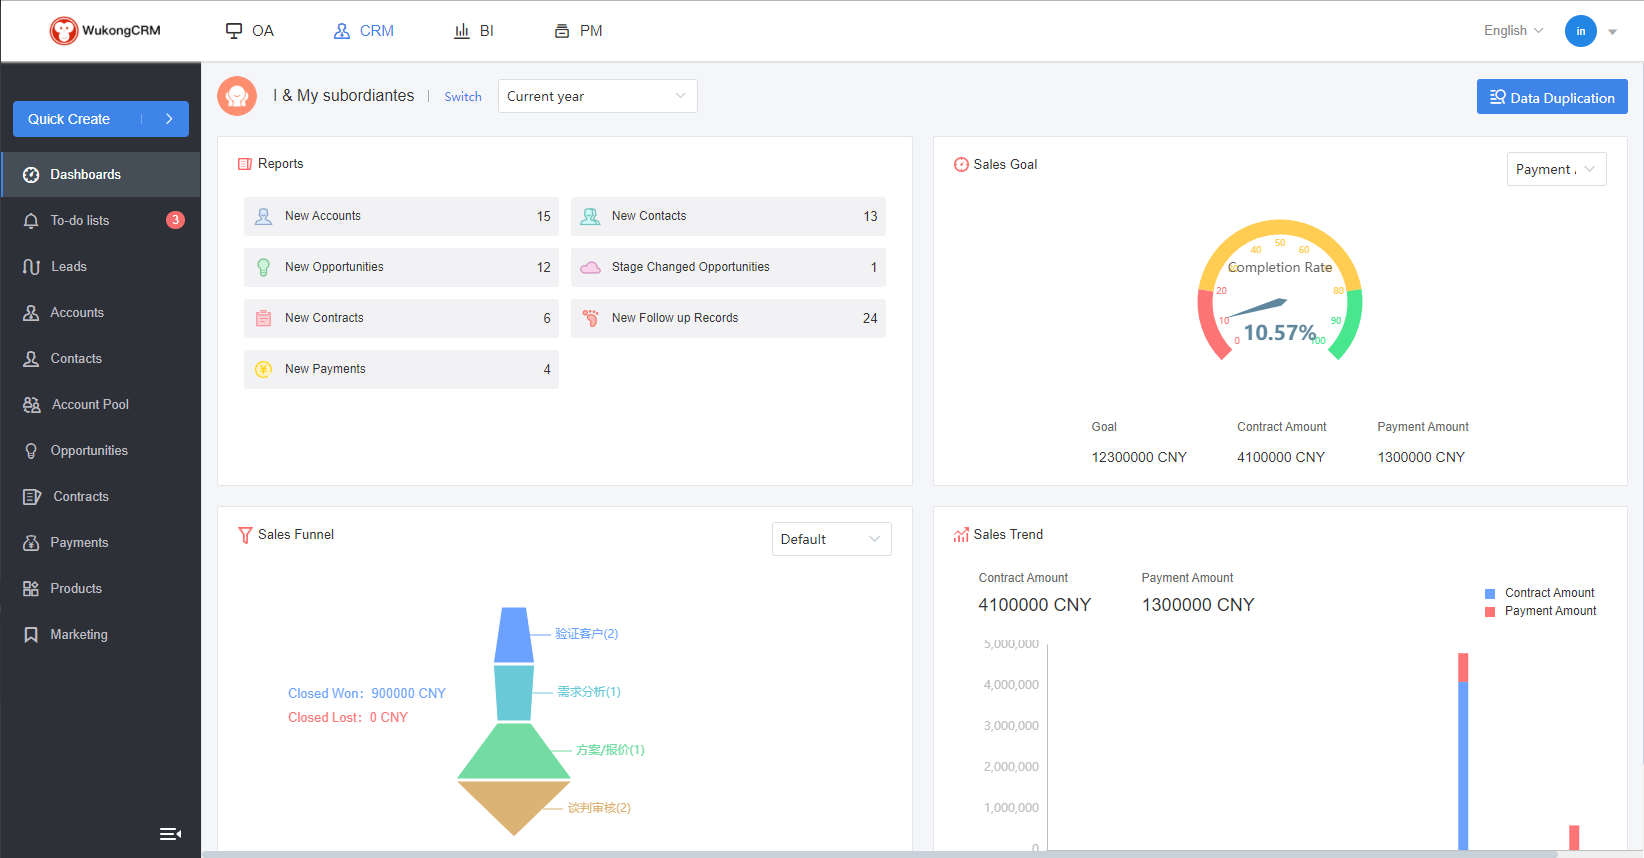
Task: Open the Current year period dropdown
Action: click(x=597, y=96)
